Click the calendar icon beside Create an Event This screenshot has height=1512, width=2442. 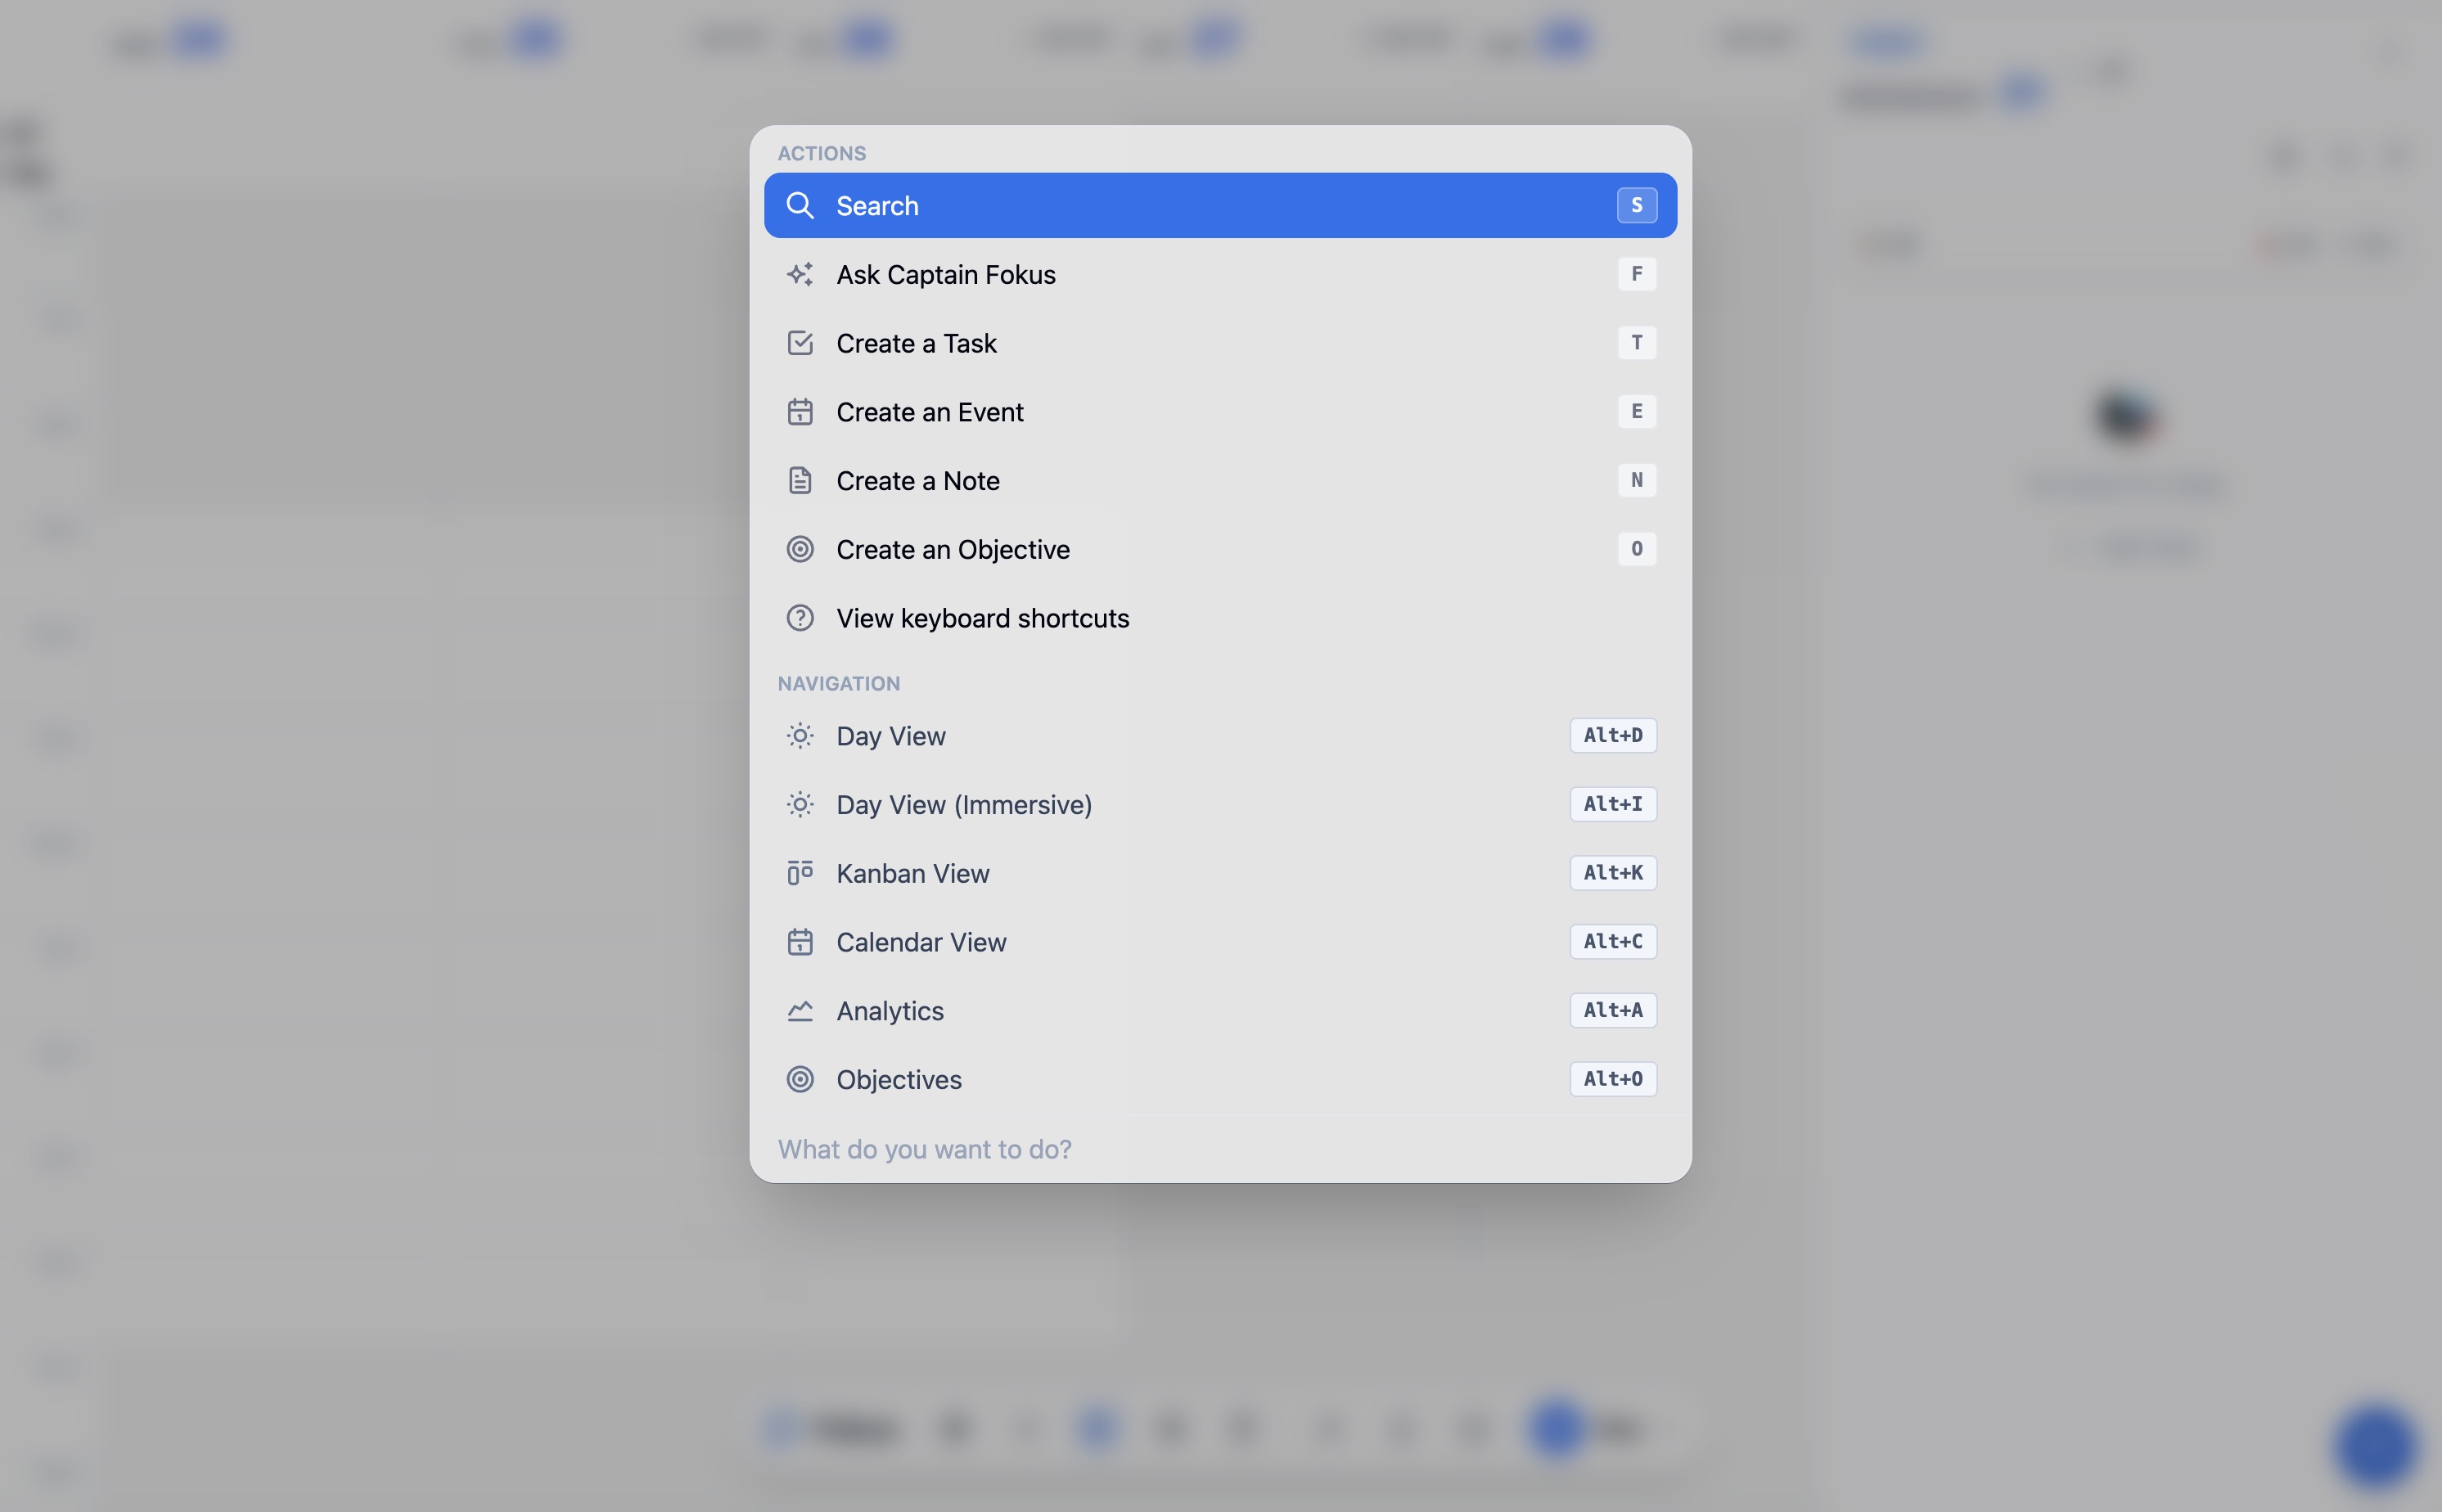[799, 412]
